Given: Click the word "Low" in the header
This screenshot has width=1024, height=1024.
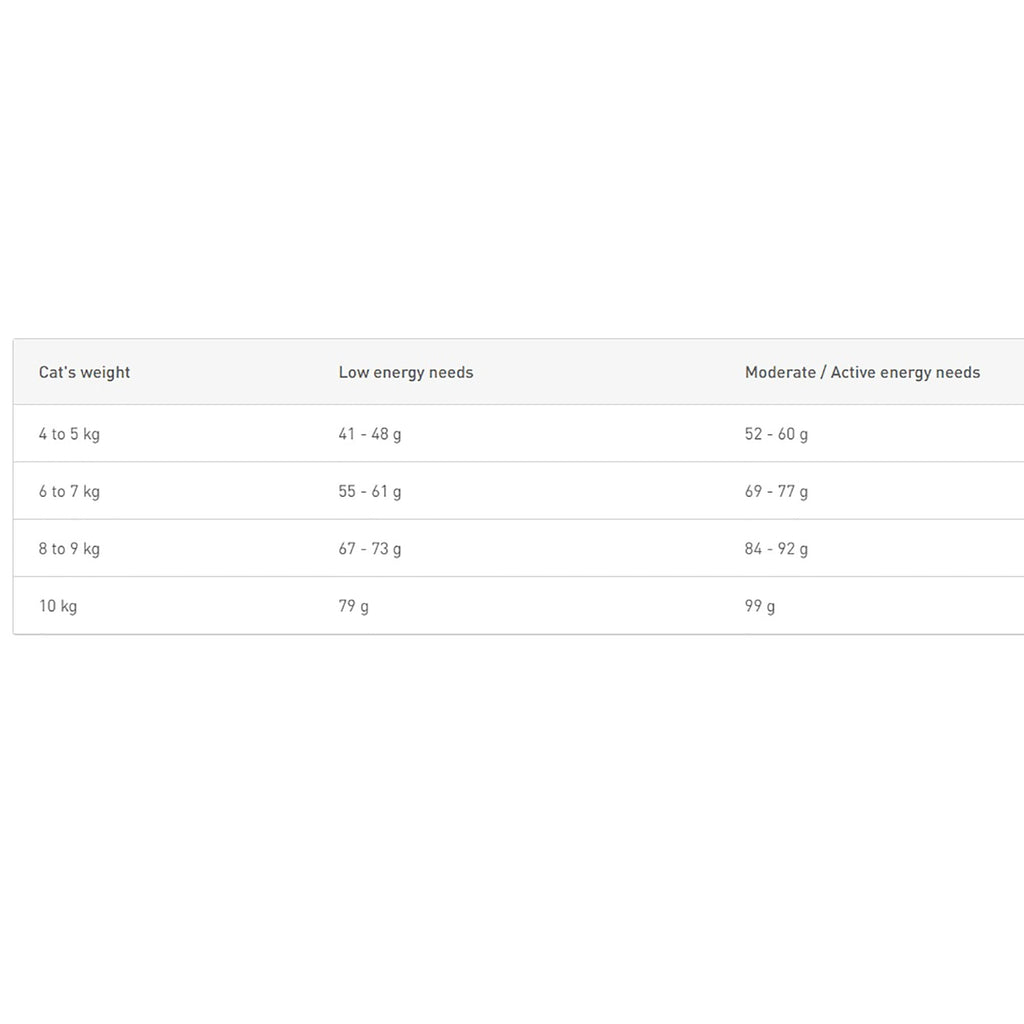Looking at the screenshot, I should pyautogui.click(x=353, y=372).
